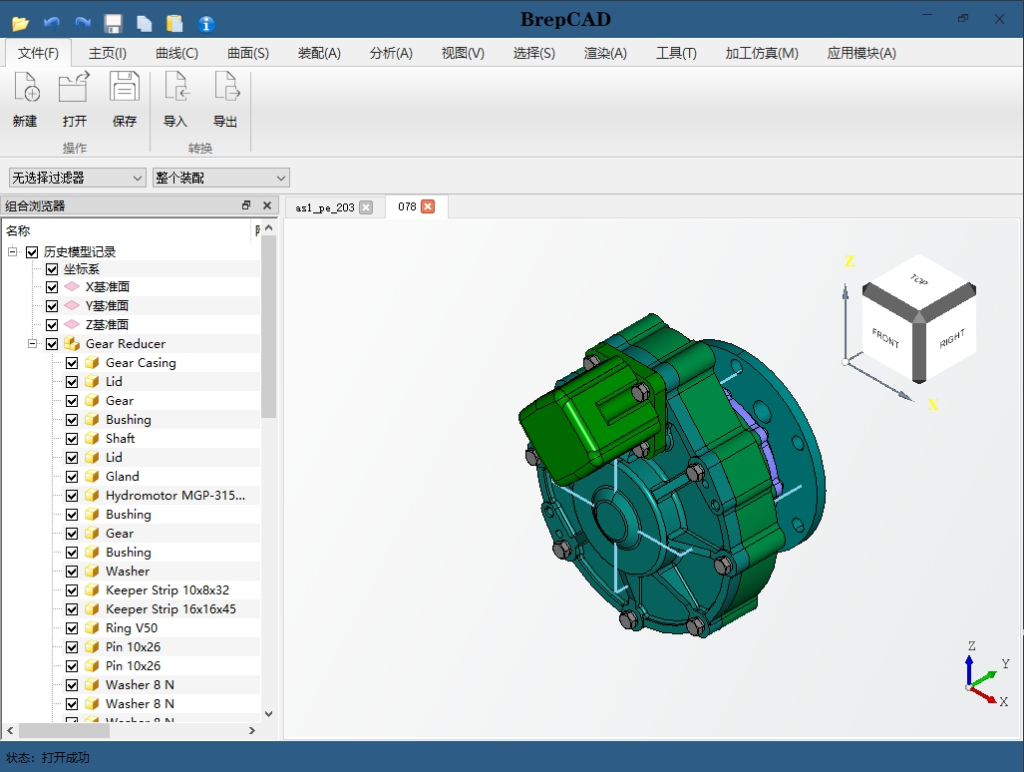Open the 主页(I) ribbon tab
The height and width of the screenshot is (772, 1024).
click(x=108, y=53)
